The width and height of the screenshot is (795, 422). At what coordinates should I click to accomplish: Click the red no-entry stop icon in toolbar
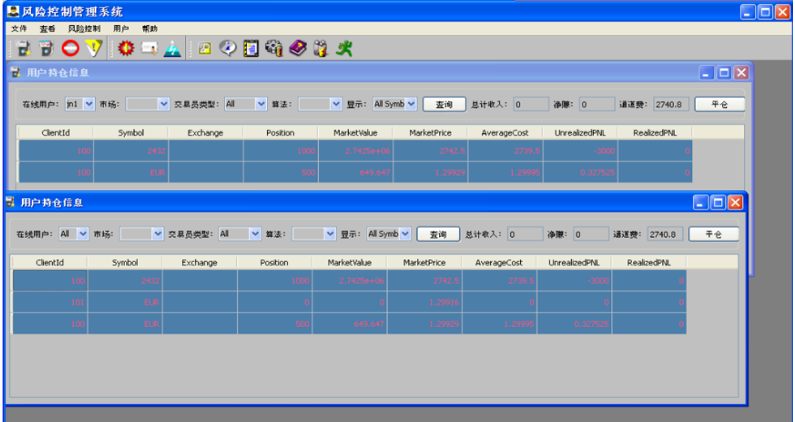coord(70,48)
